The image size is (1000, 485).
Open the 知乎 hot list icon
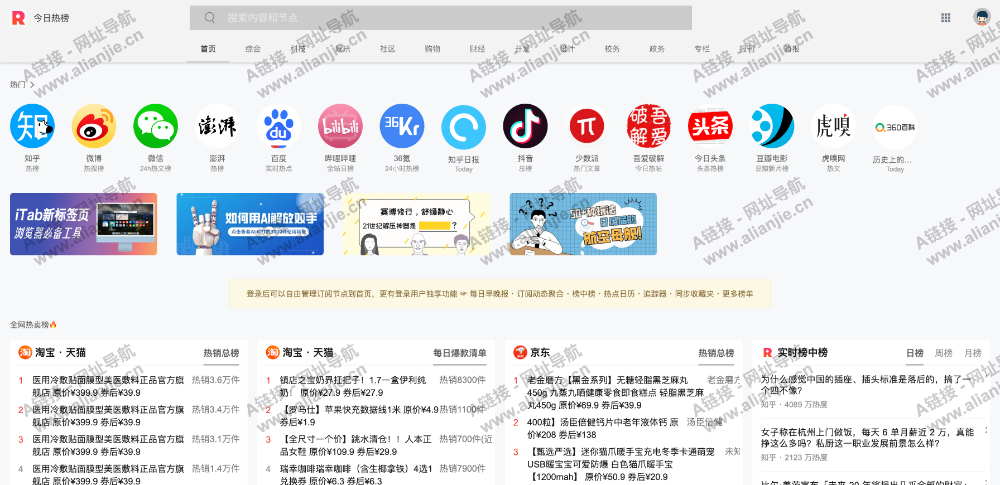(x=32, y=126)
